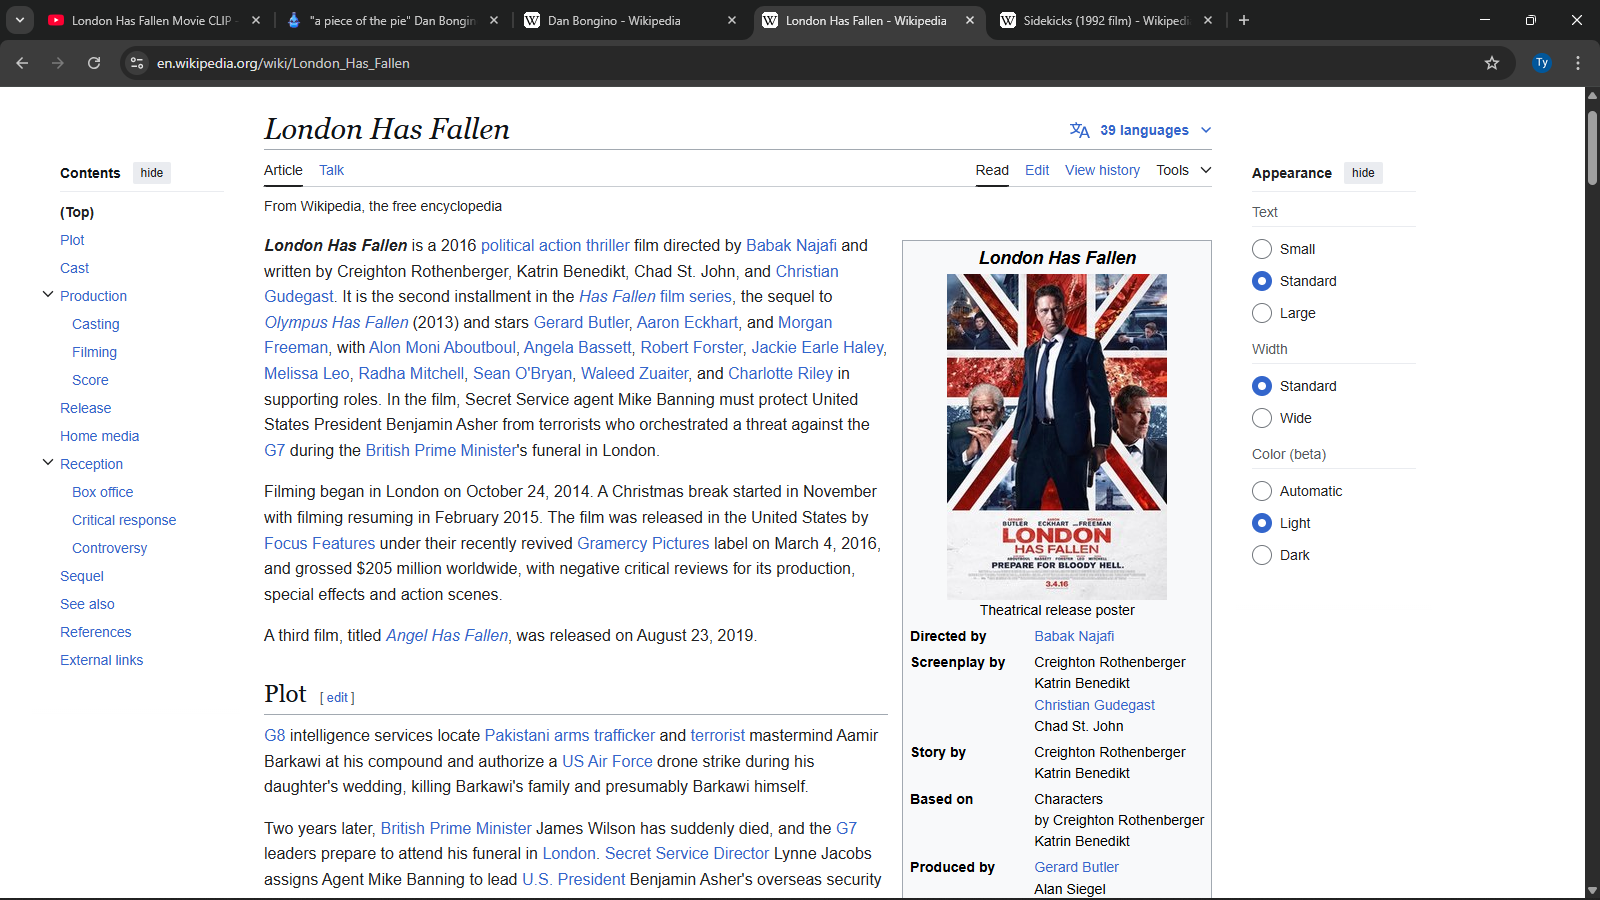Select Small text size
The height and width of the screenshot is (900, 1600).
[x=1262, y=249]
